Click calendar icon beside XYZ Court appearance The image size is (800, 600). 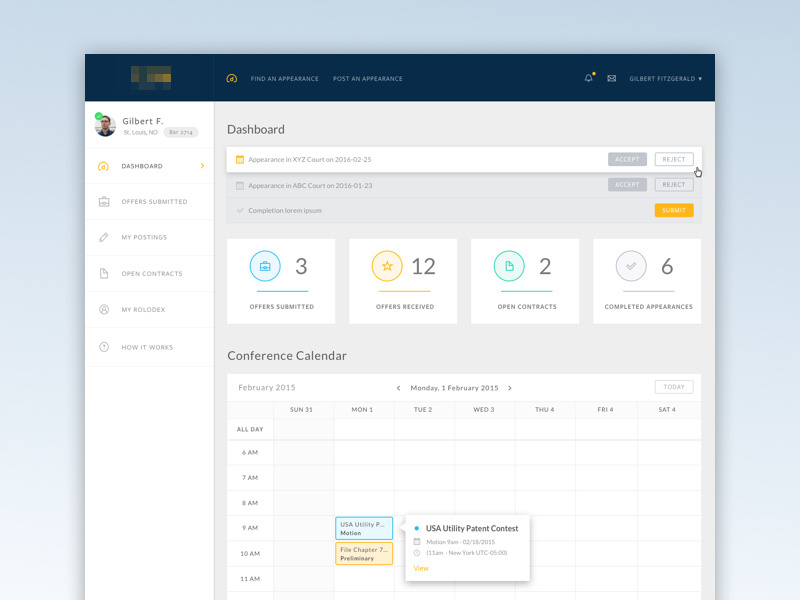click(239, 160)
